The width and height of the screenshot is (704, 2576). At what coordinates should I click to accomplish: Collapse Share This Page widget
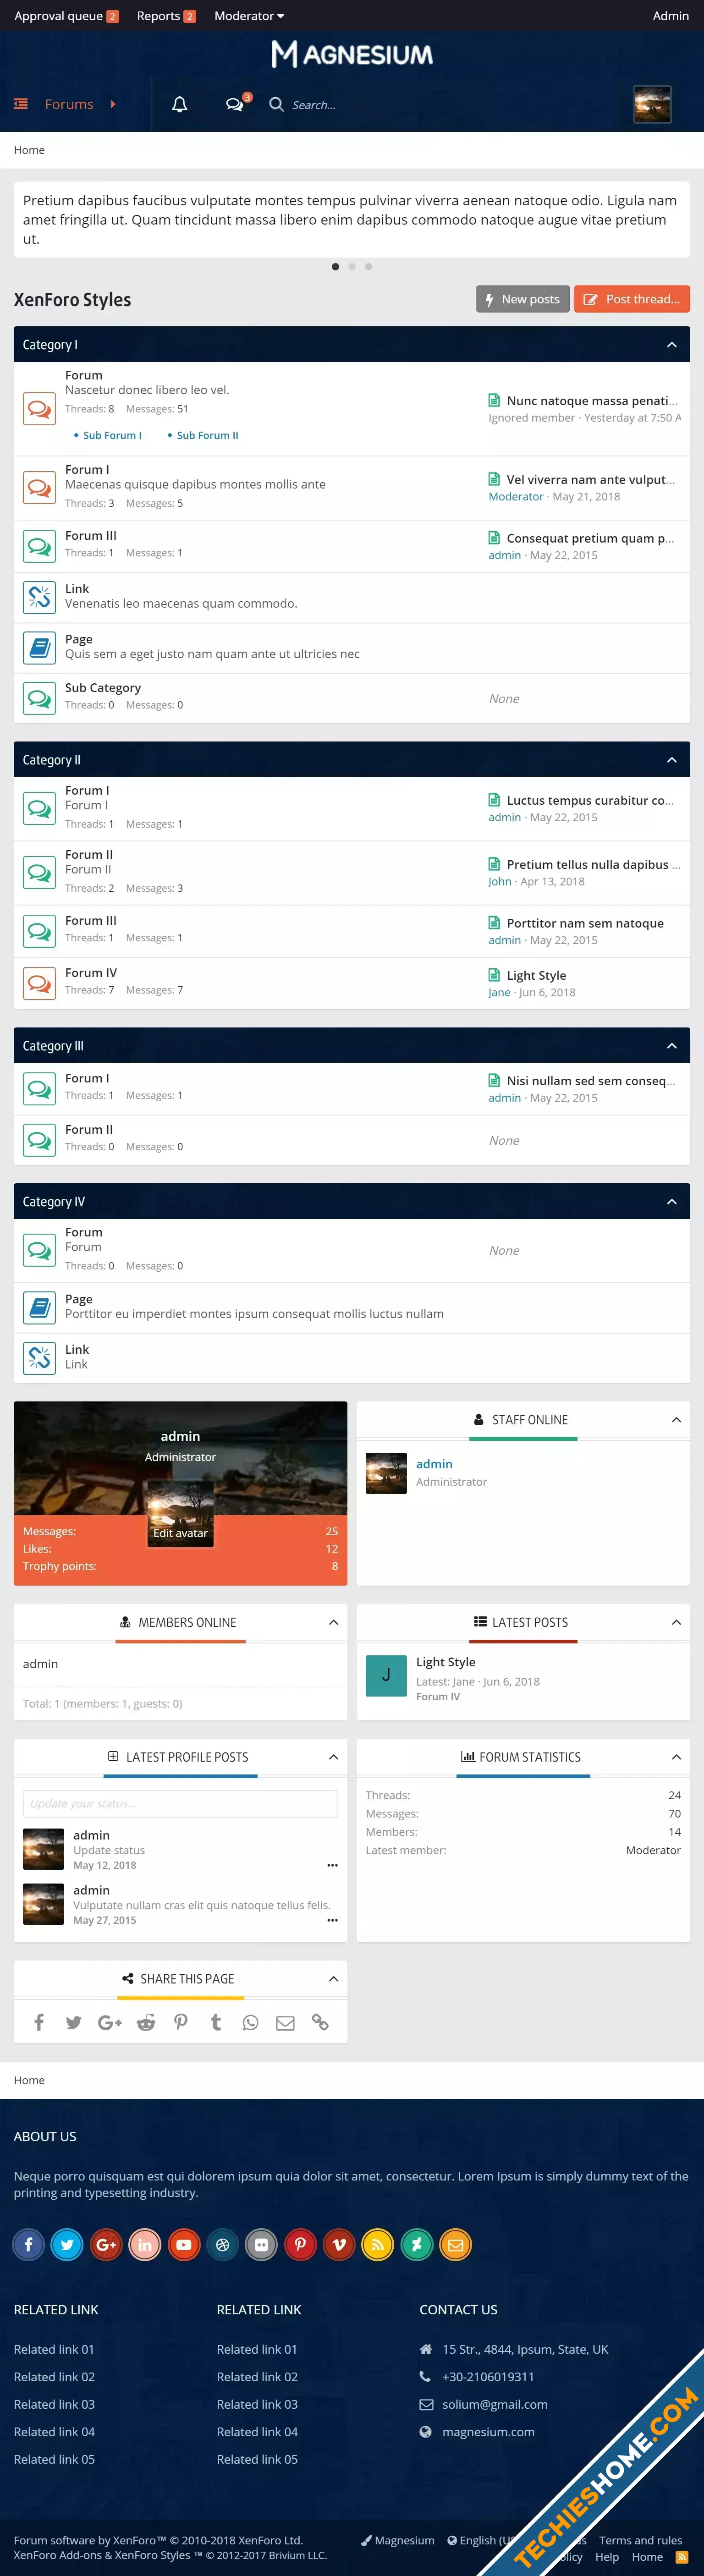(333, 1978)
